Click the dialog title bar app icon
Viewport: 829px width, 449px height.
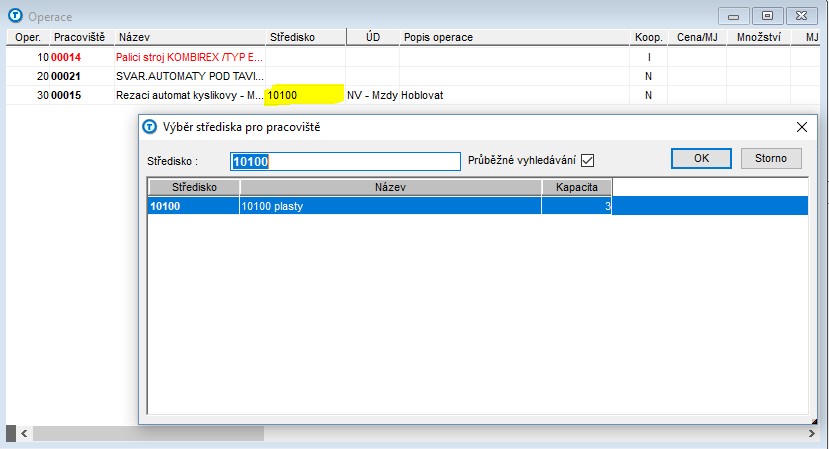tap(150, 127)
